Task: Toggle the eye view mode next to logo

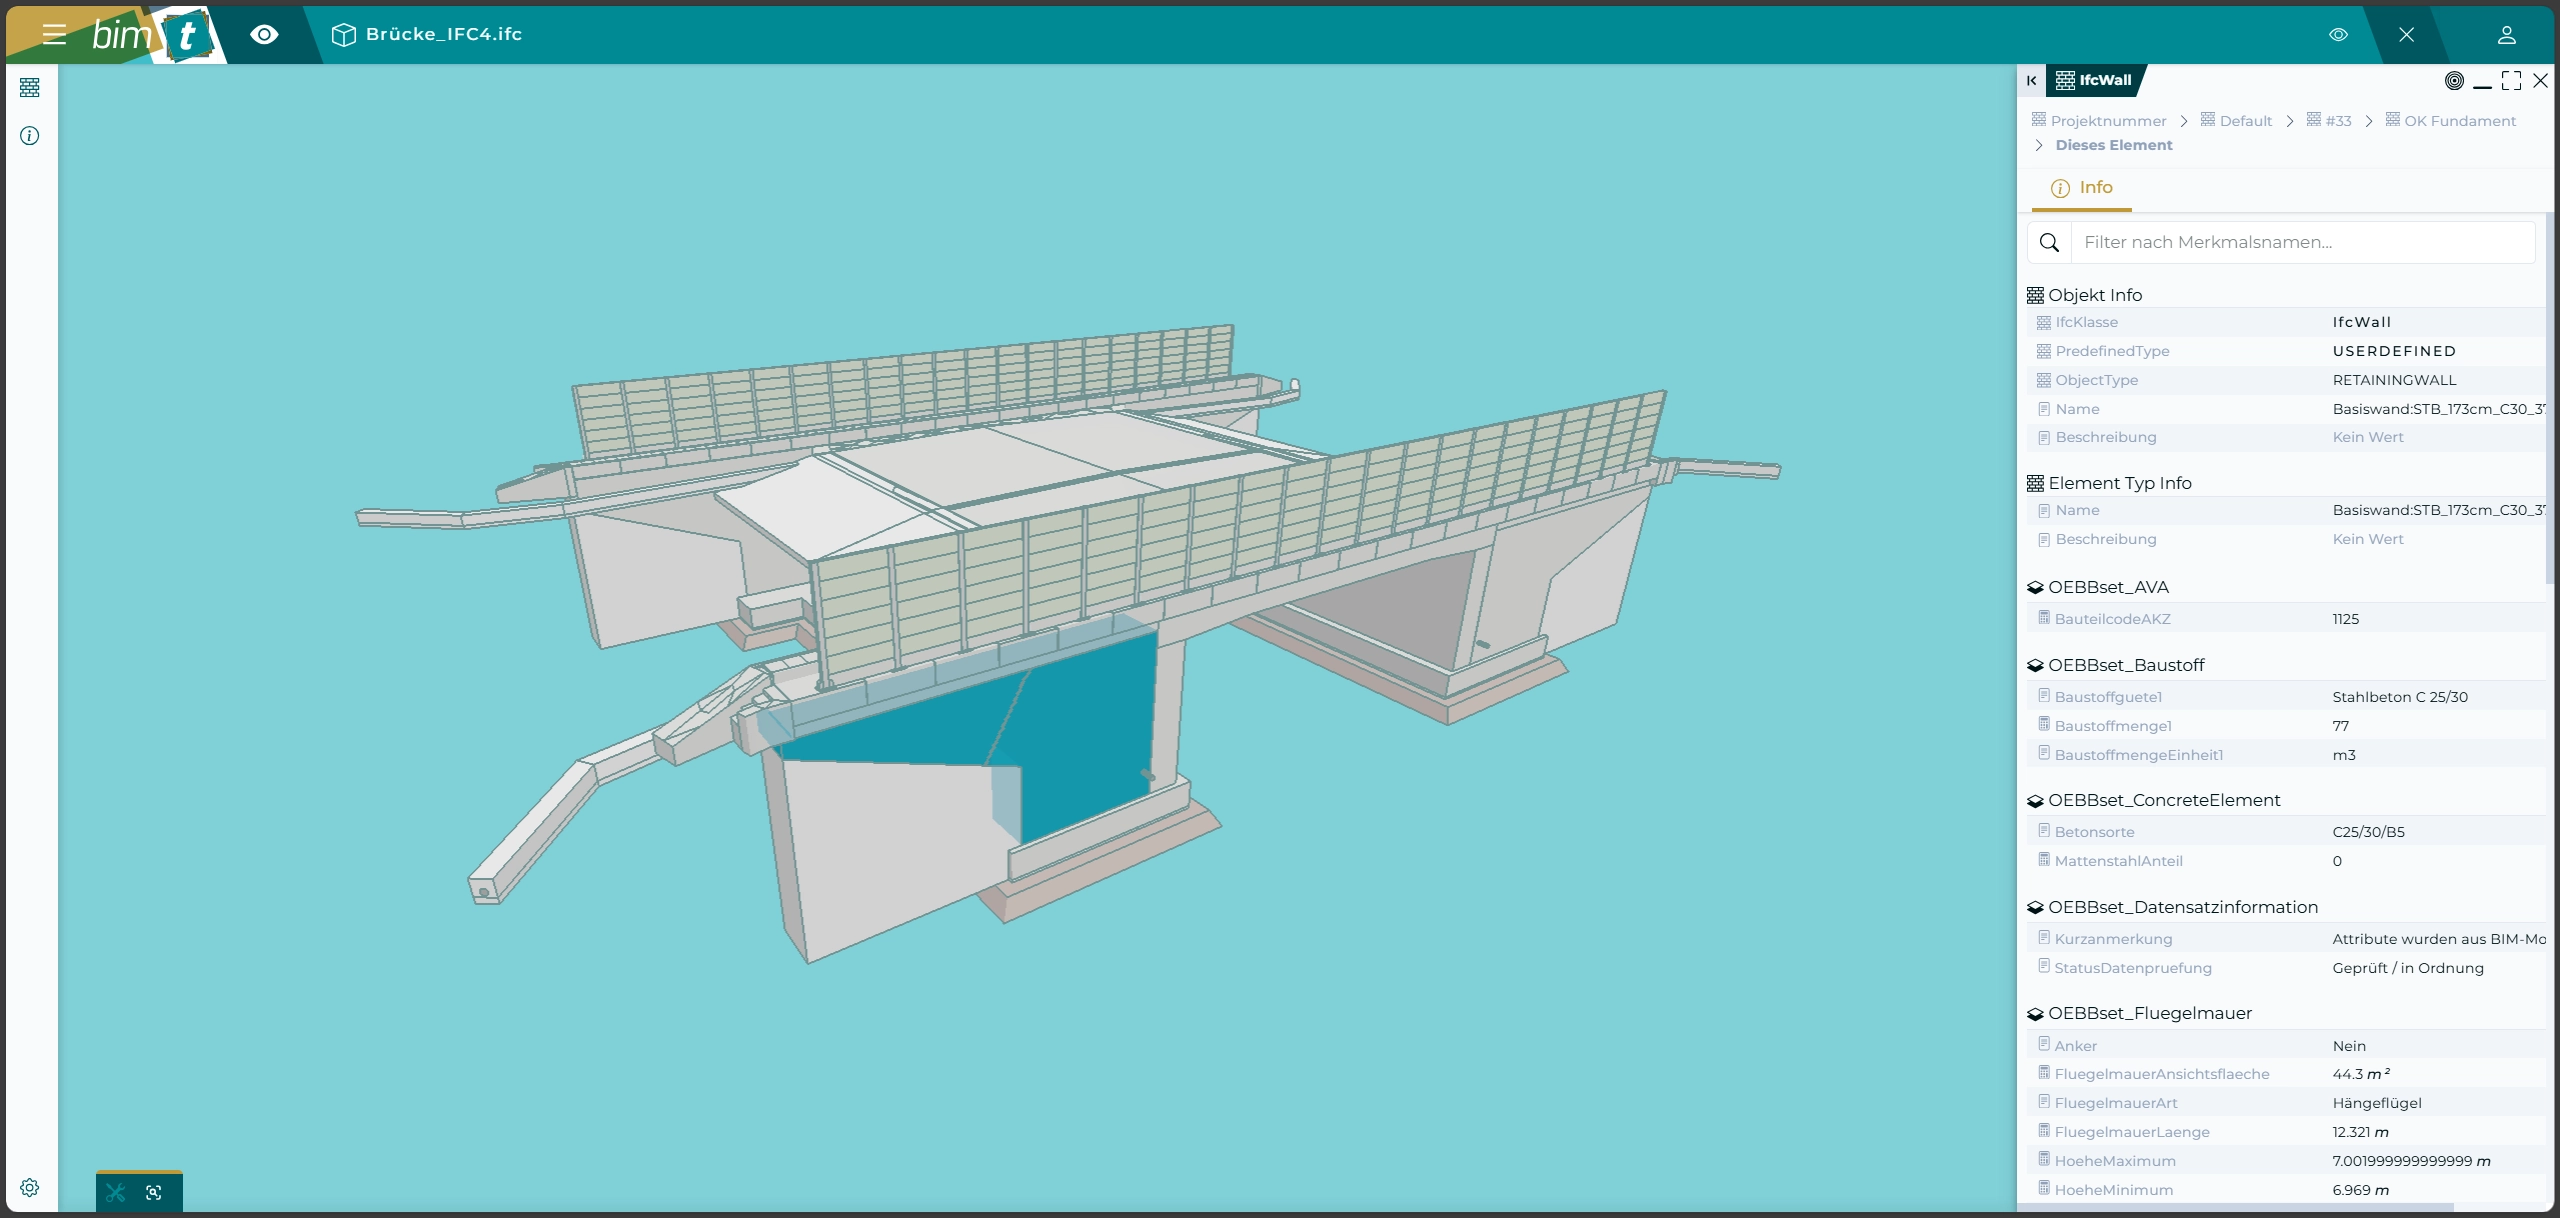Action: (x=264, y=35)
